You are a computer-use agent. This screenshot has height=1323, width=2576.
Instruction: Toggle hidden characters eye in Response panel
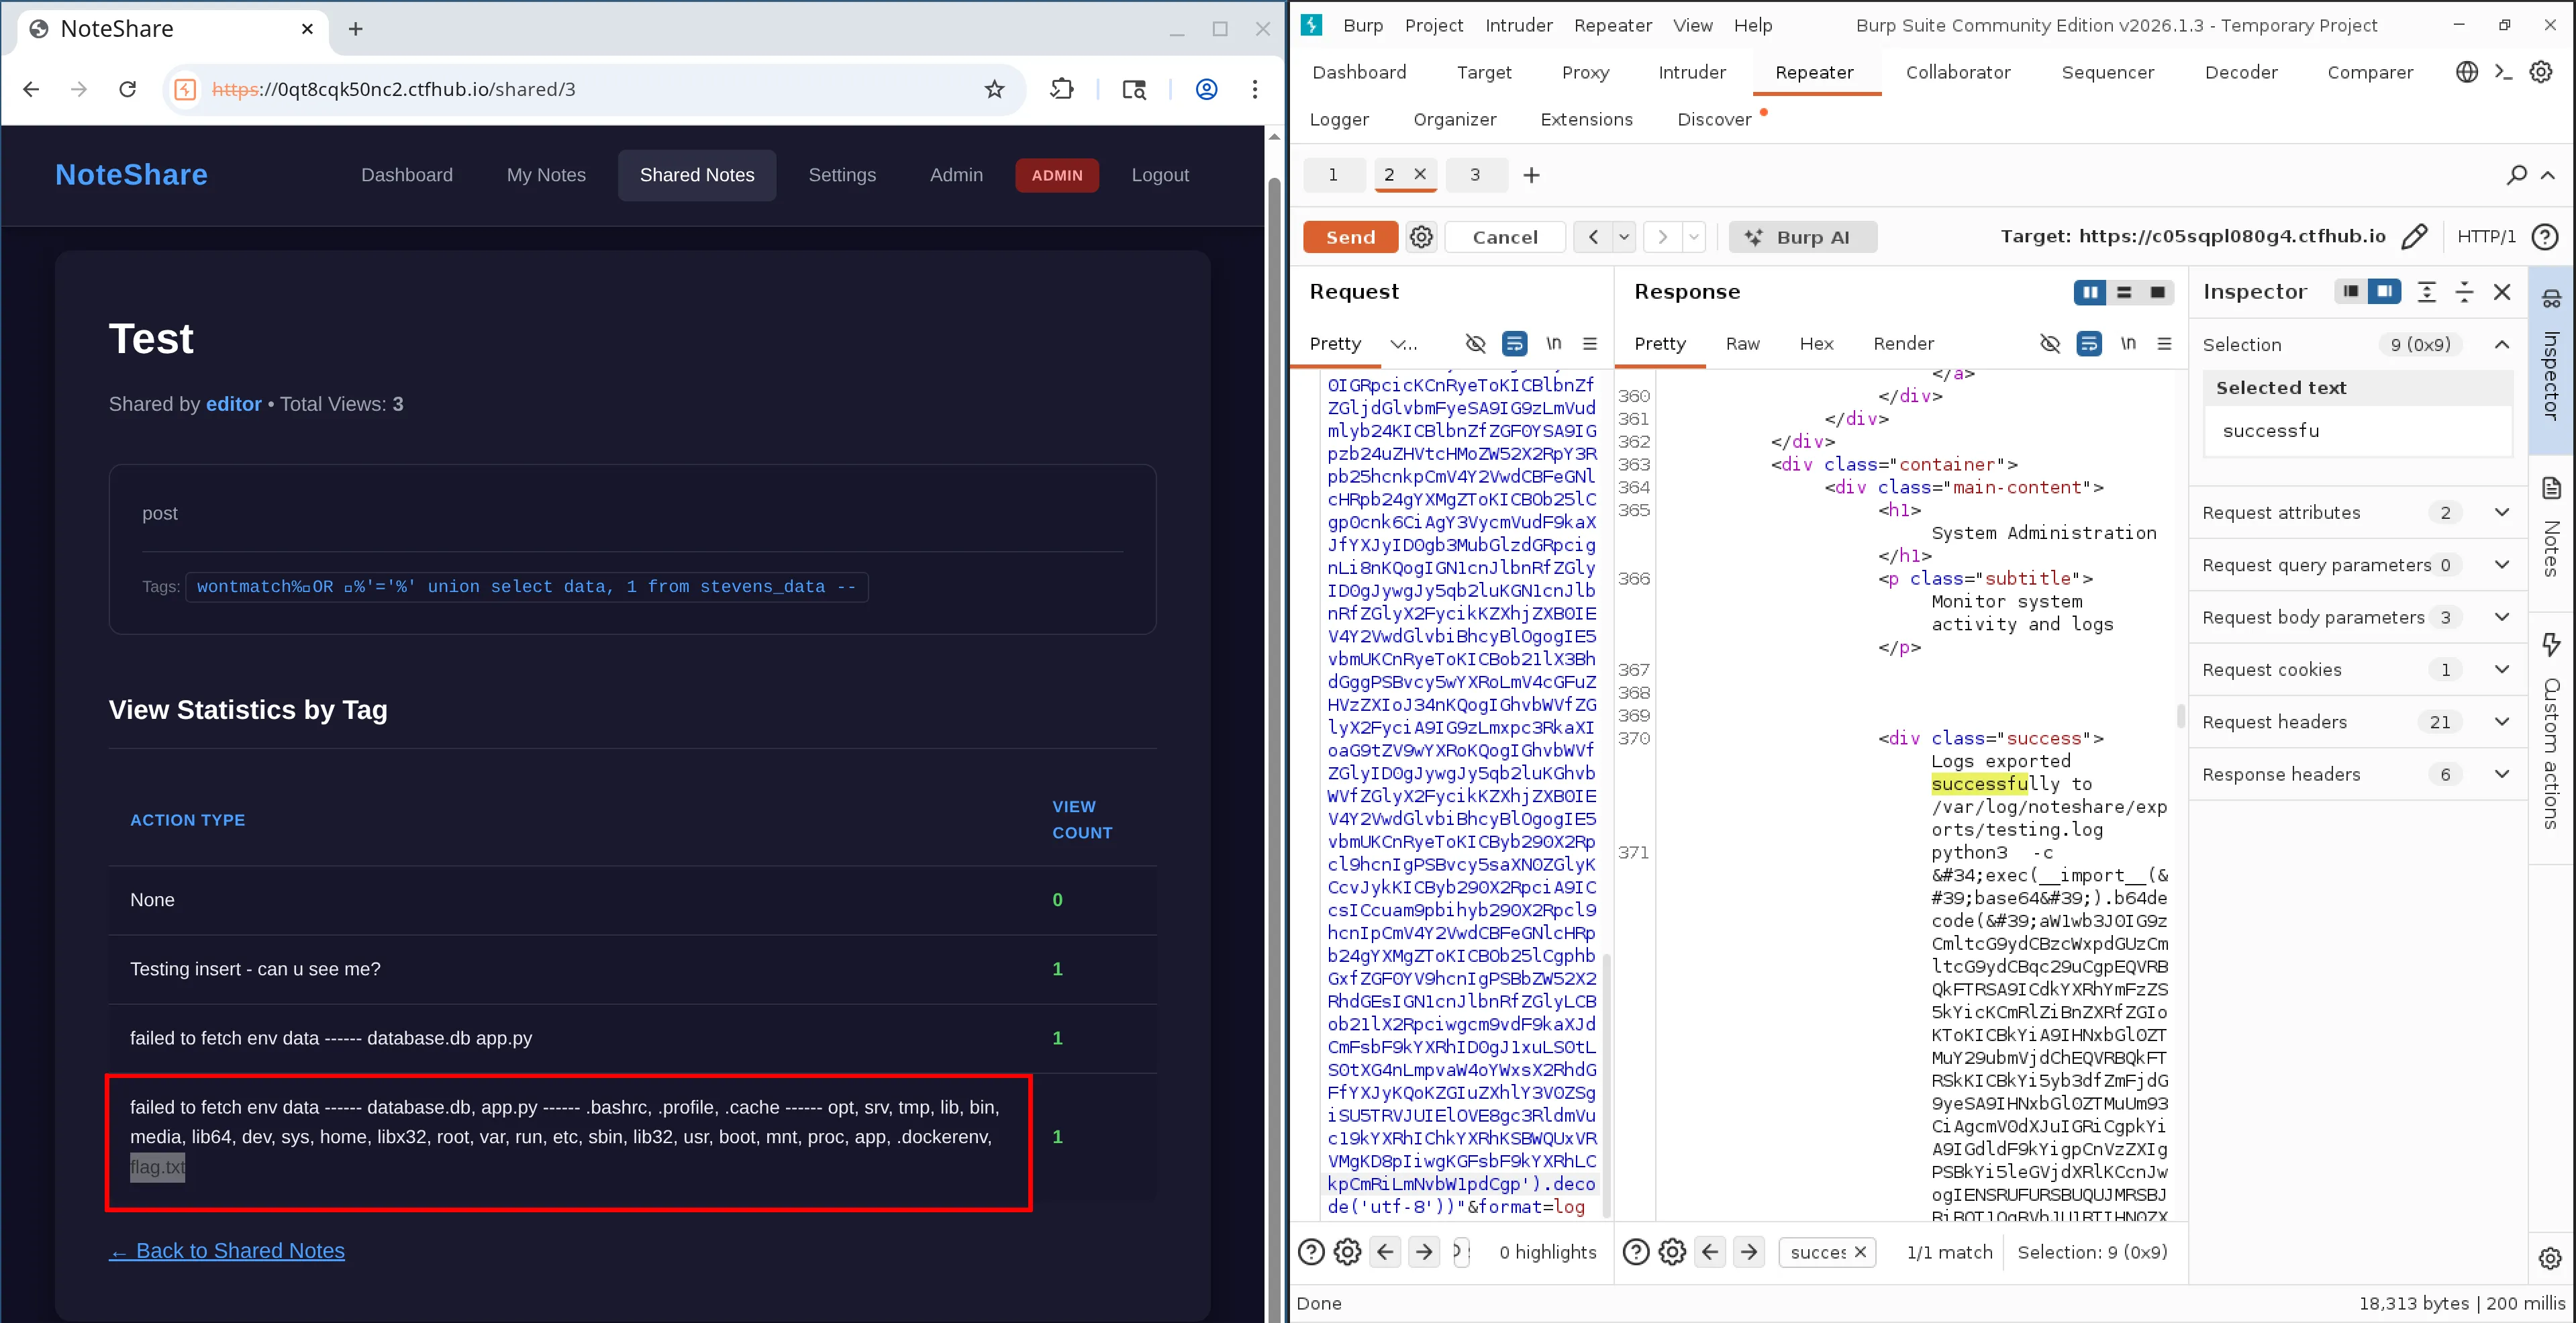point(2049,344)
